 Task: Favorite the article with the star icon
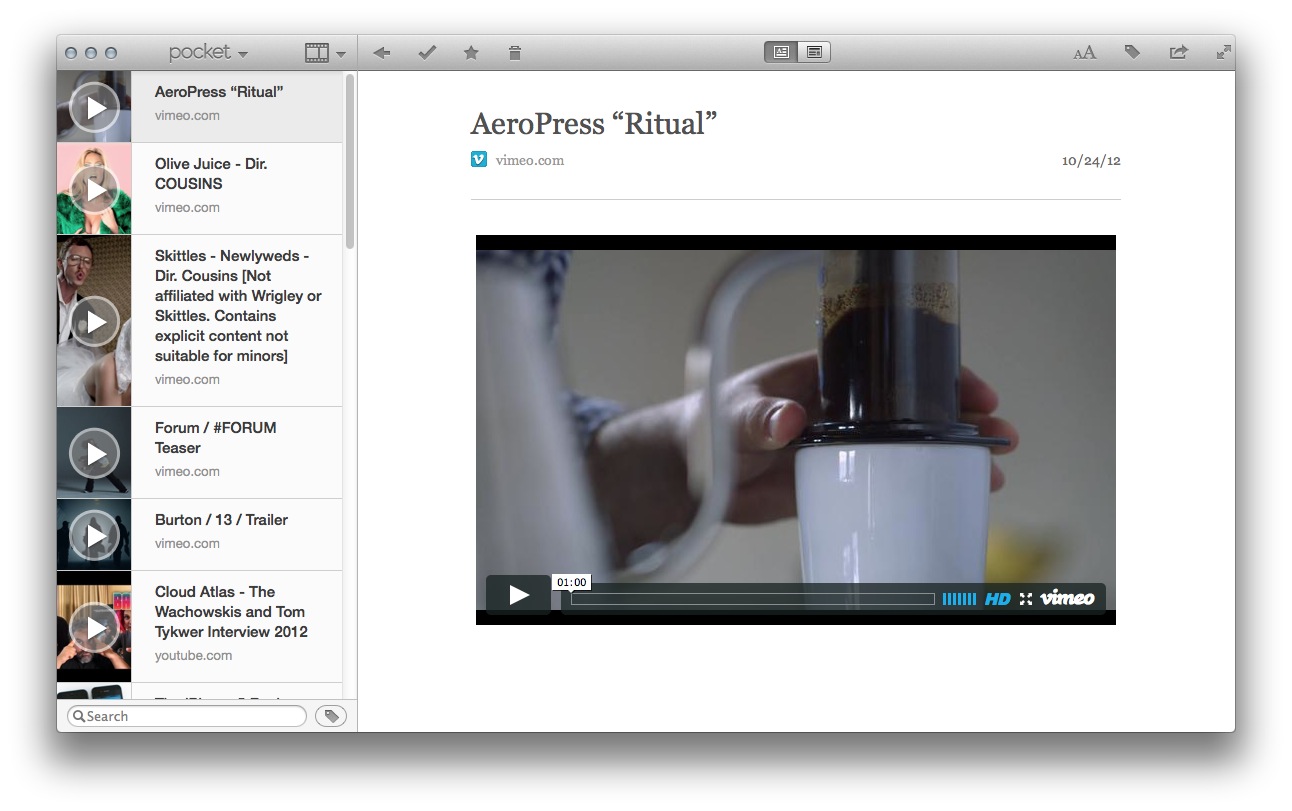(471, 52)
